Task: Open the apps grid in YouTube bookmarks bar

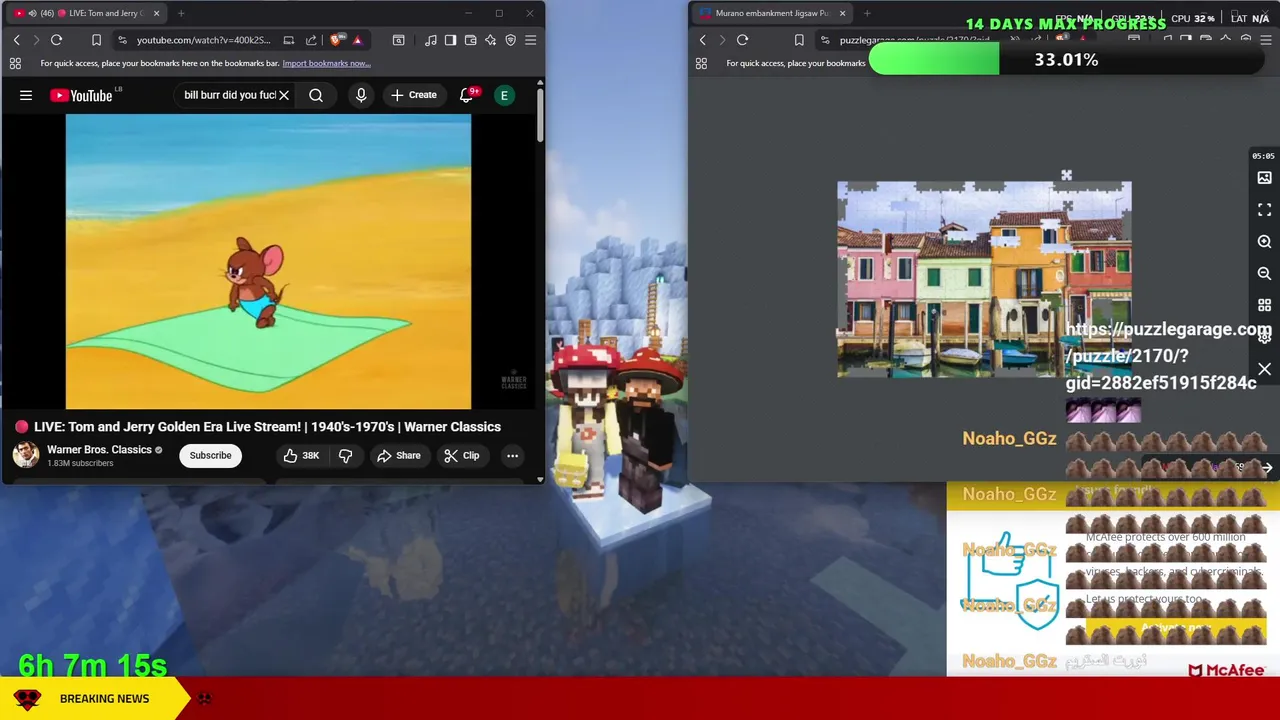Action: (15, 63)
